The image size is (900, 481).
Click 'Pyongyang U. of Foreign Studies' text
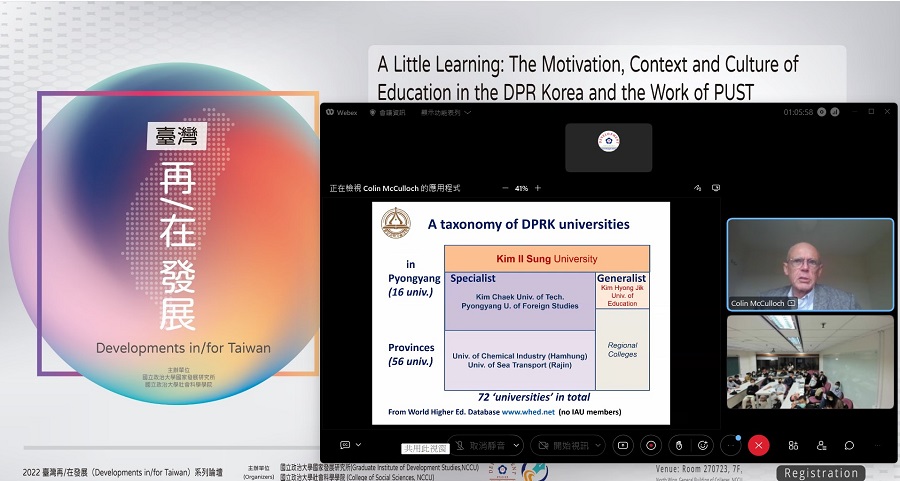click(520, 306)
